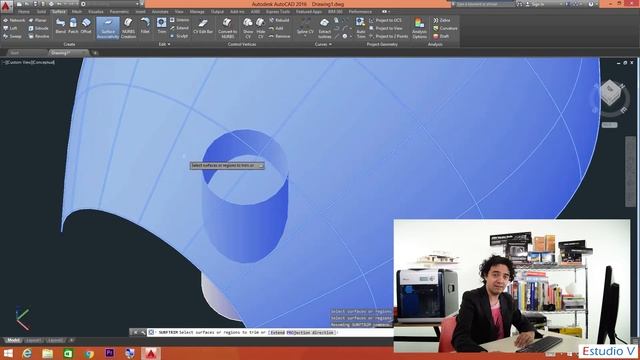Click Project to View
This screenshot has width=640, height=360.
pos(386,28)
